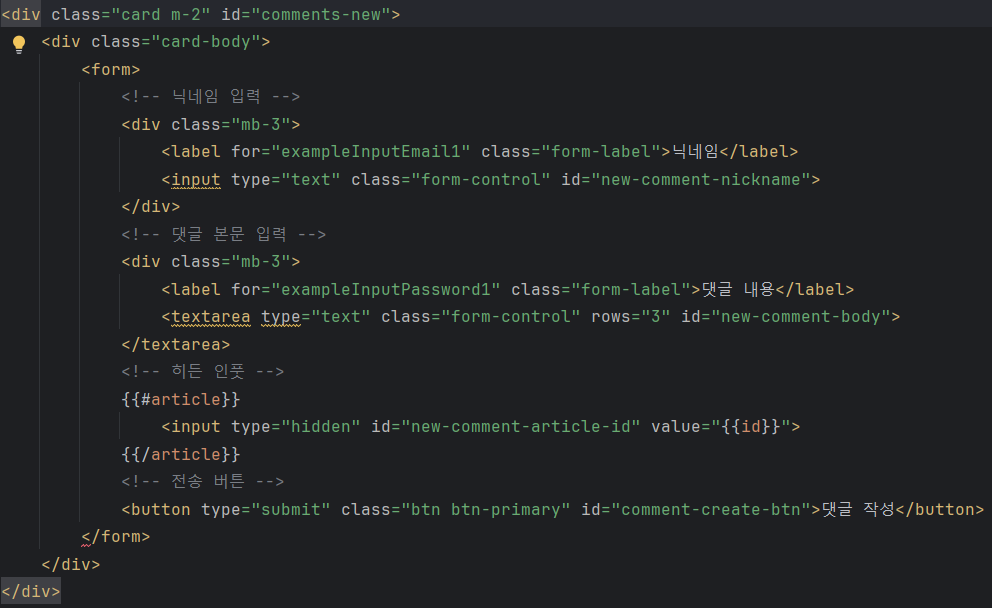Click the exampleInputEmail1 attribute value
Viewport: 992px width, 608px height.
pyautogui.click(x=371, y=152)
